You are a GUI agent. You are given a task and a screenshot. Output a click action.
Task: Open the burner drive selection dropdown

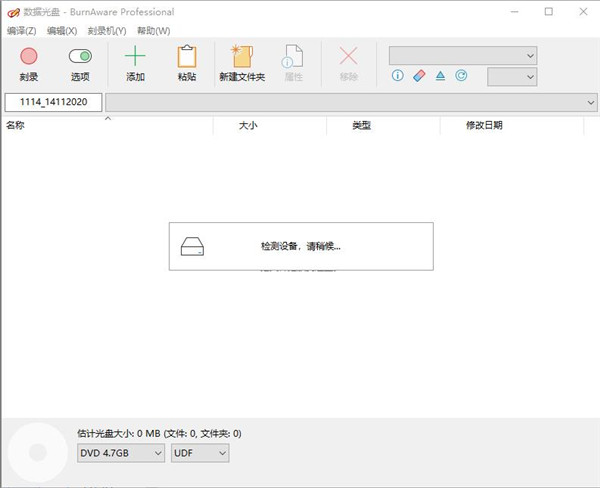(x=463, y=56)
